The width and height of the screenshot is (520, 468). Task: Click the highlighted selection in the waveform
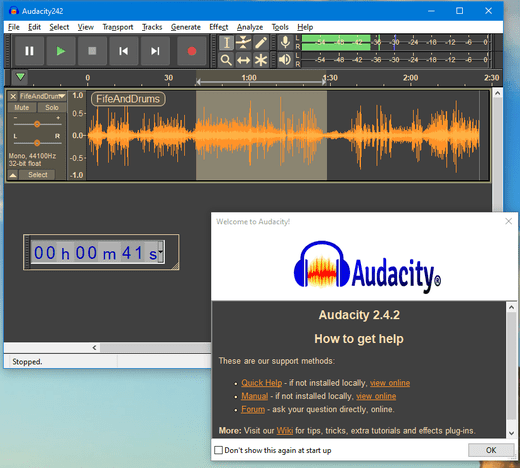click(261, 135)
